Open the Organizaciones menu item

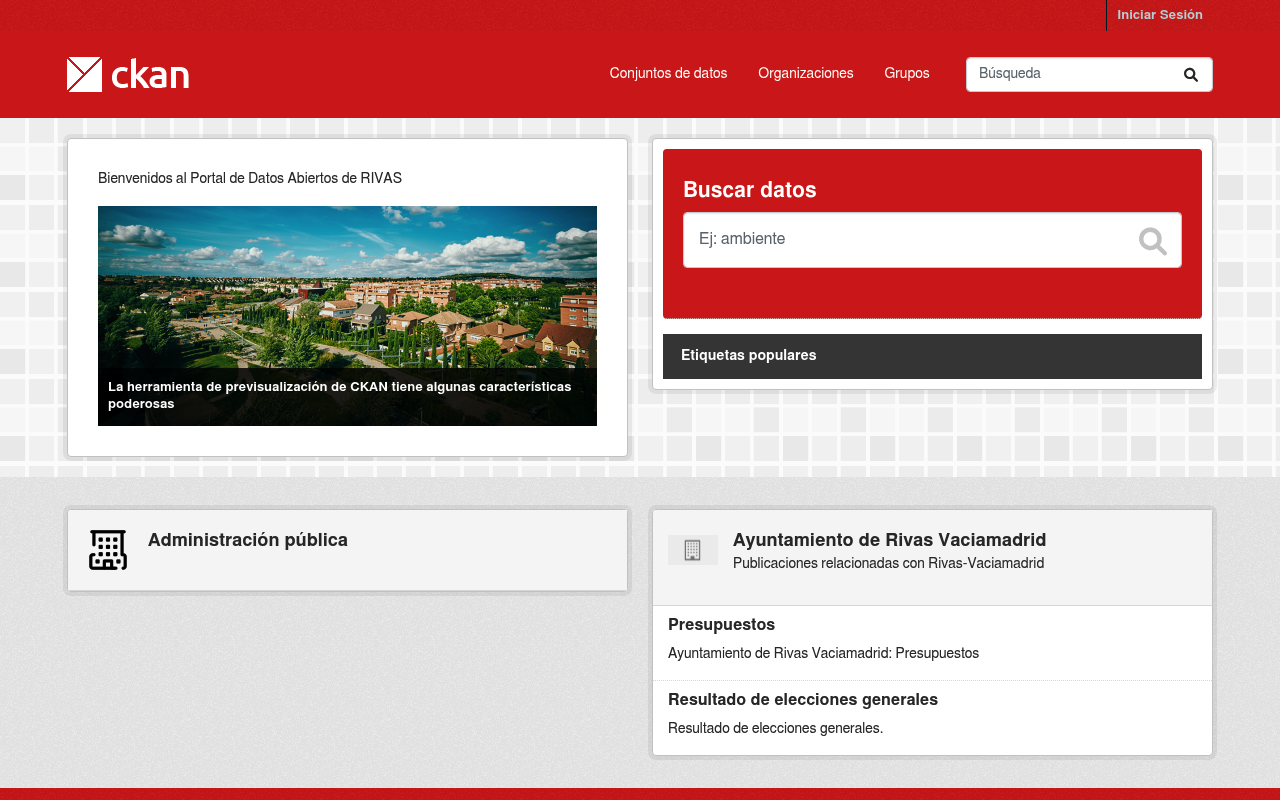click(806, 74)
